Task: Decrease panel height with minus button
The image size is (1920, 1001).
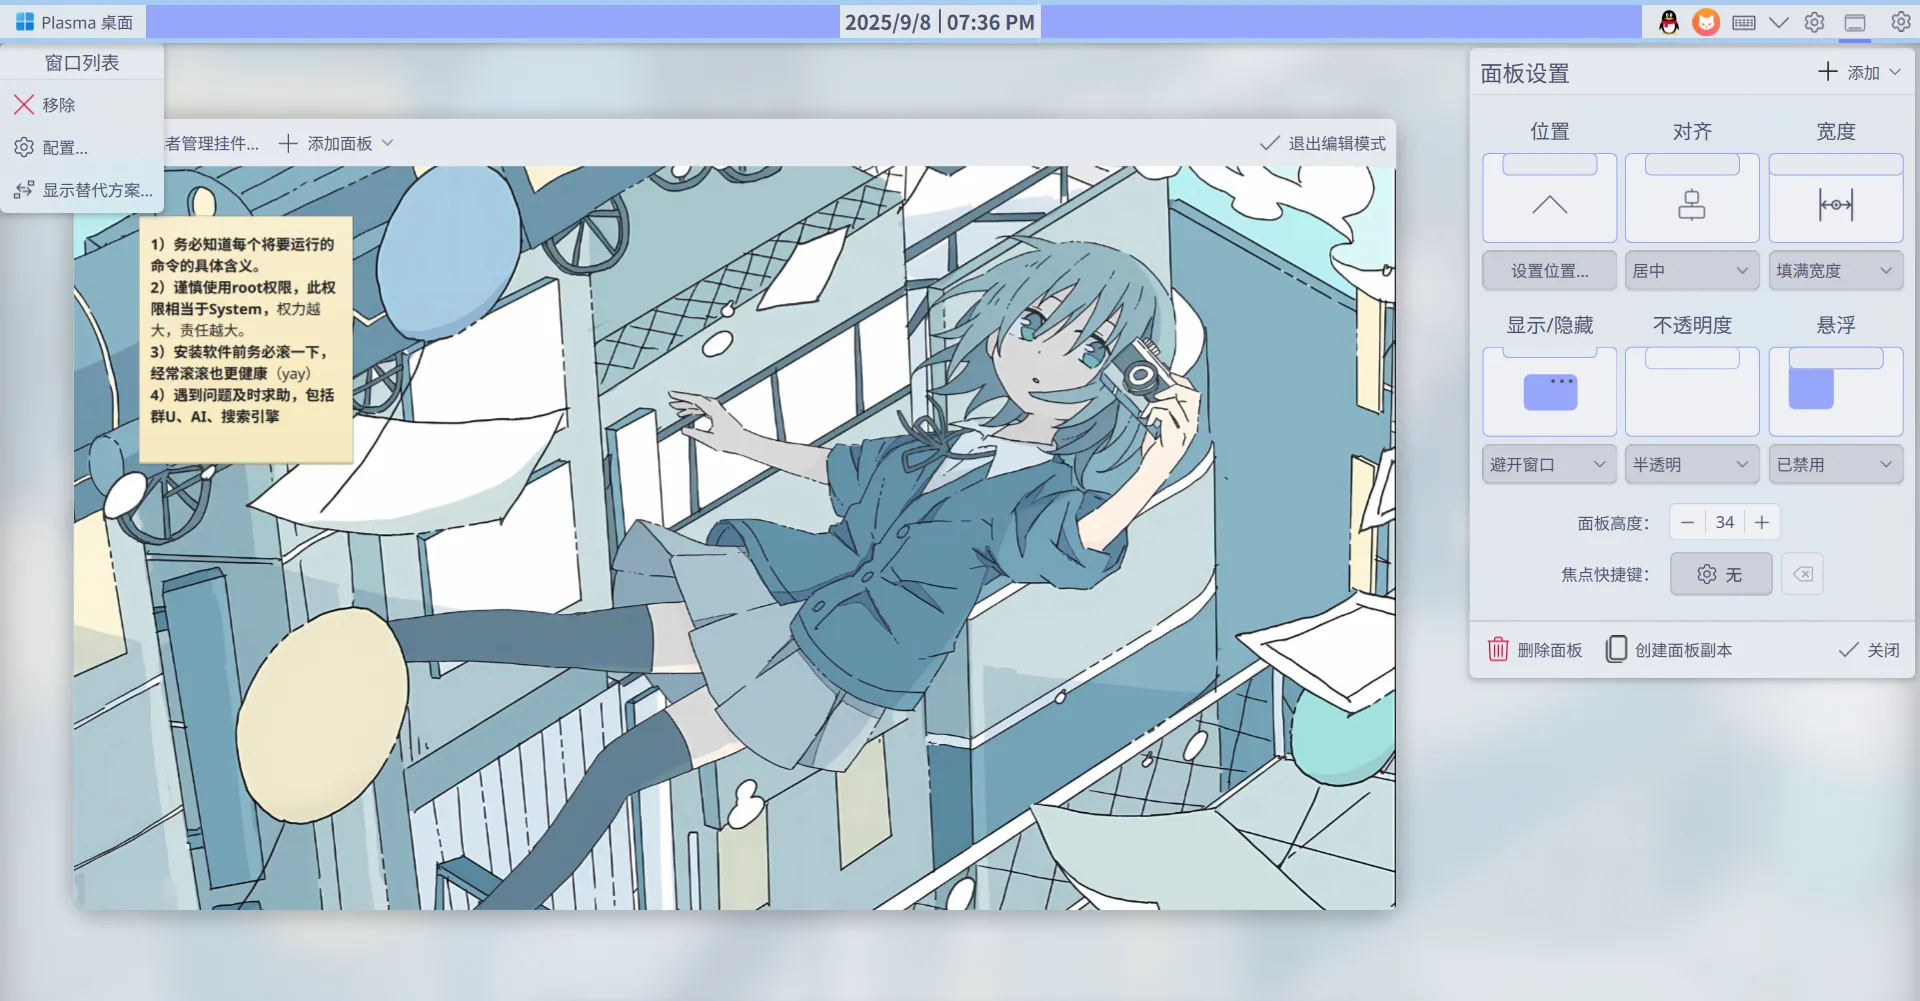Action: (x=1687, y=522)
